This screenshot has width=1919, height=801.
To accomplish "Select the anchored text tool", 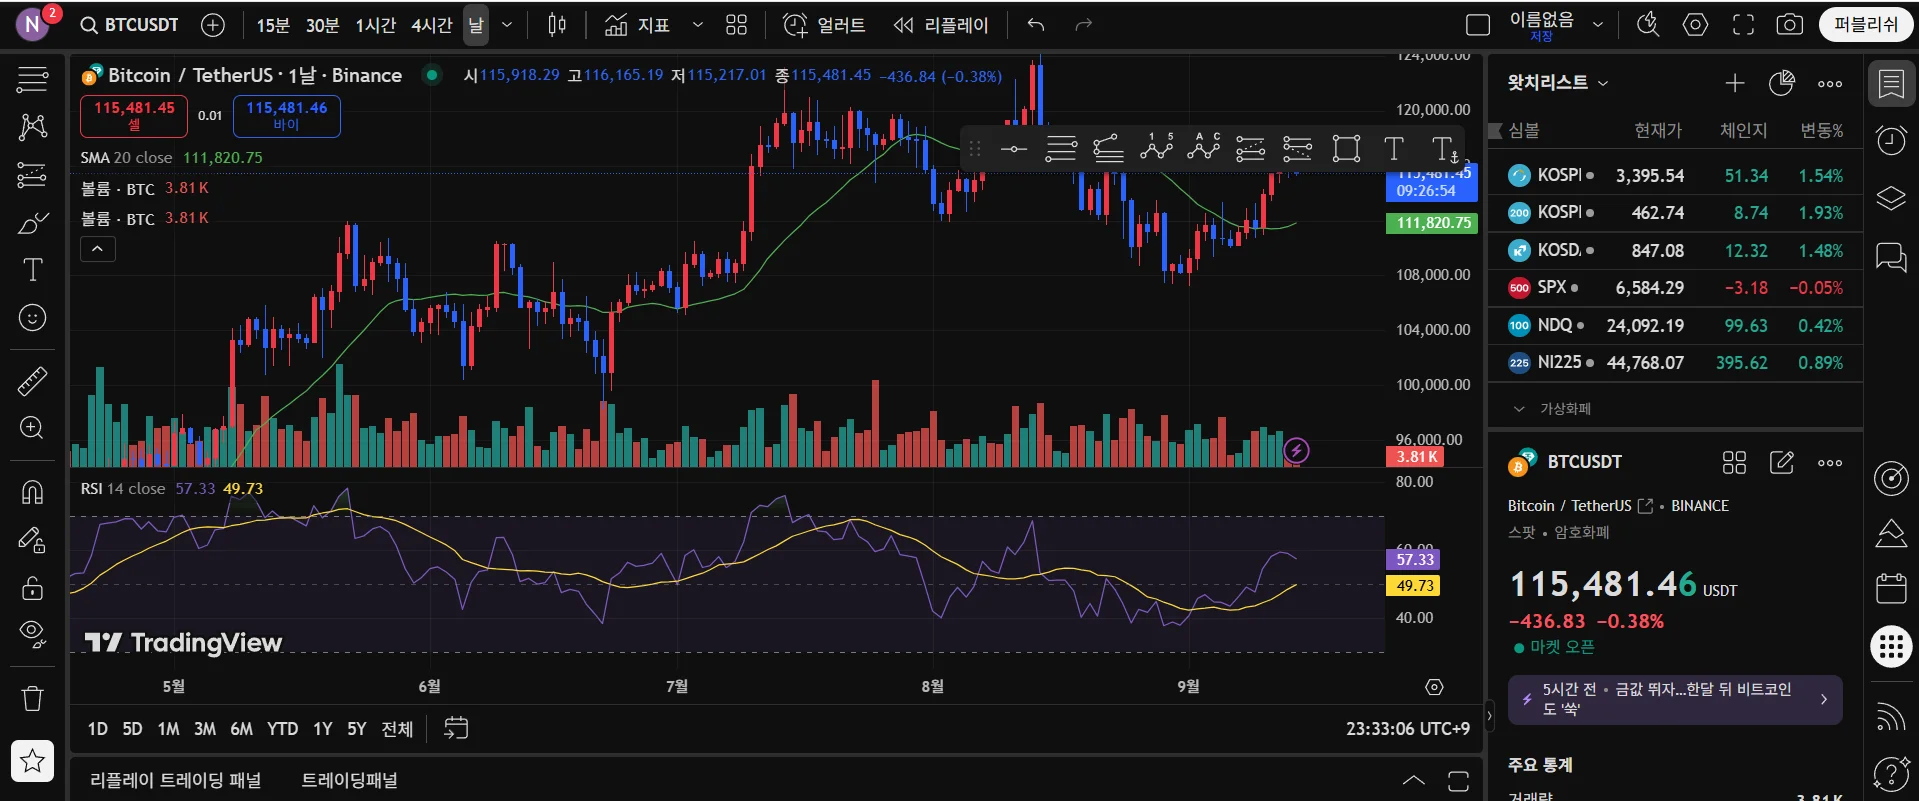I will coord(1444,149).
